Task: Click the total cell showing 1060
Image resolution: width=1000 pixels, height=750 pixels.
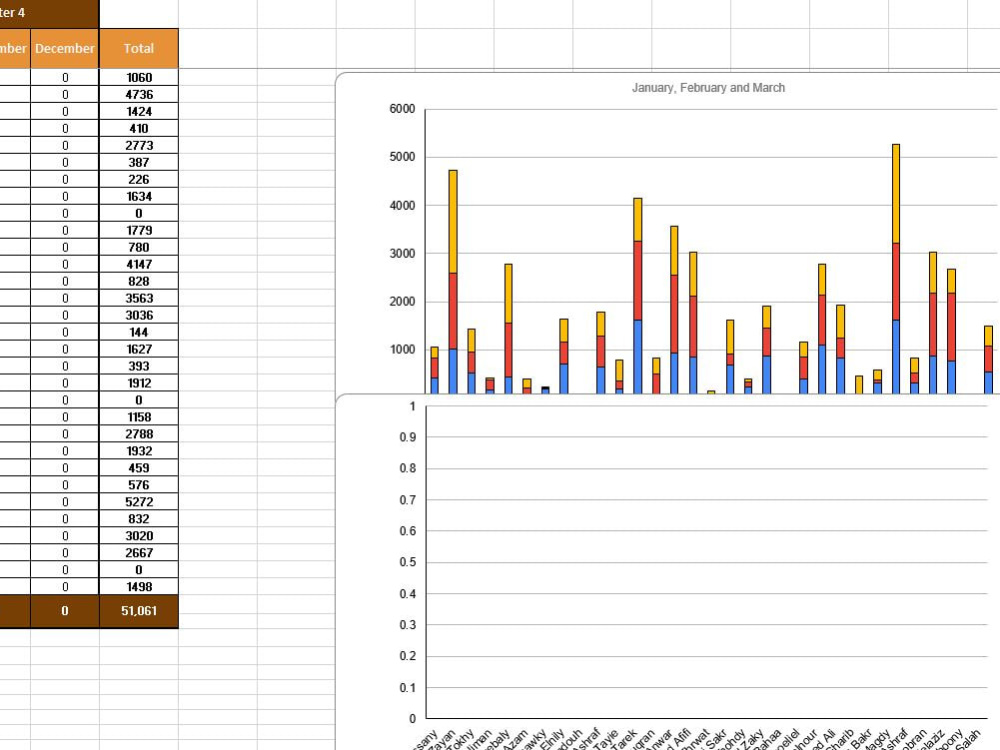Action: 138,77
